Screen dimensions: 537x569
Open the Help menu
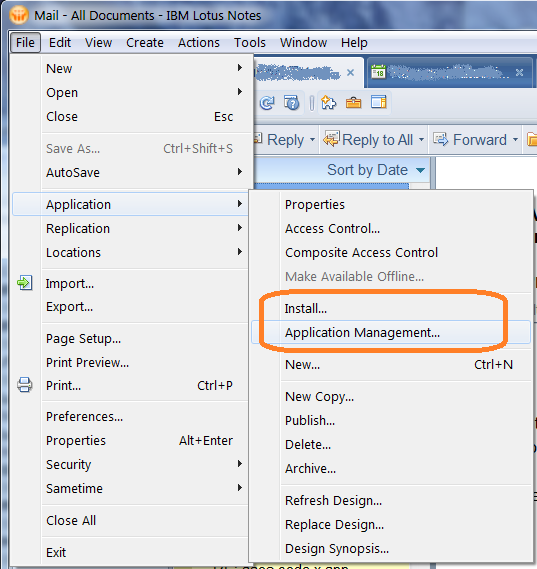354,43
